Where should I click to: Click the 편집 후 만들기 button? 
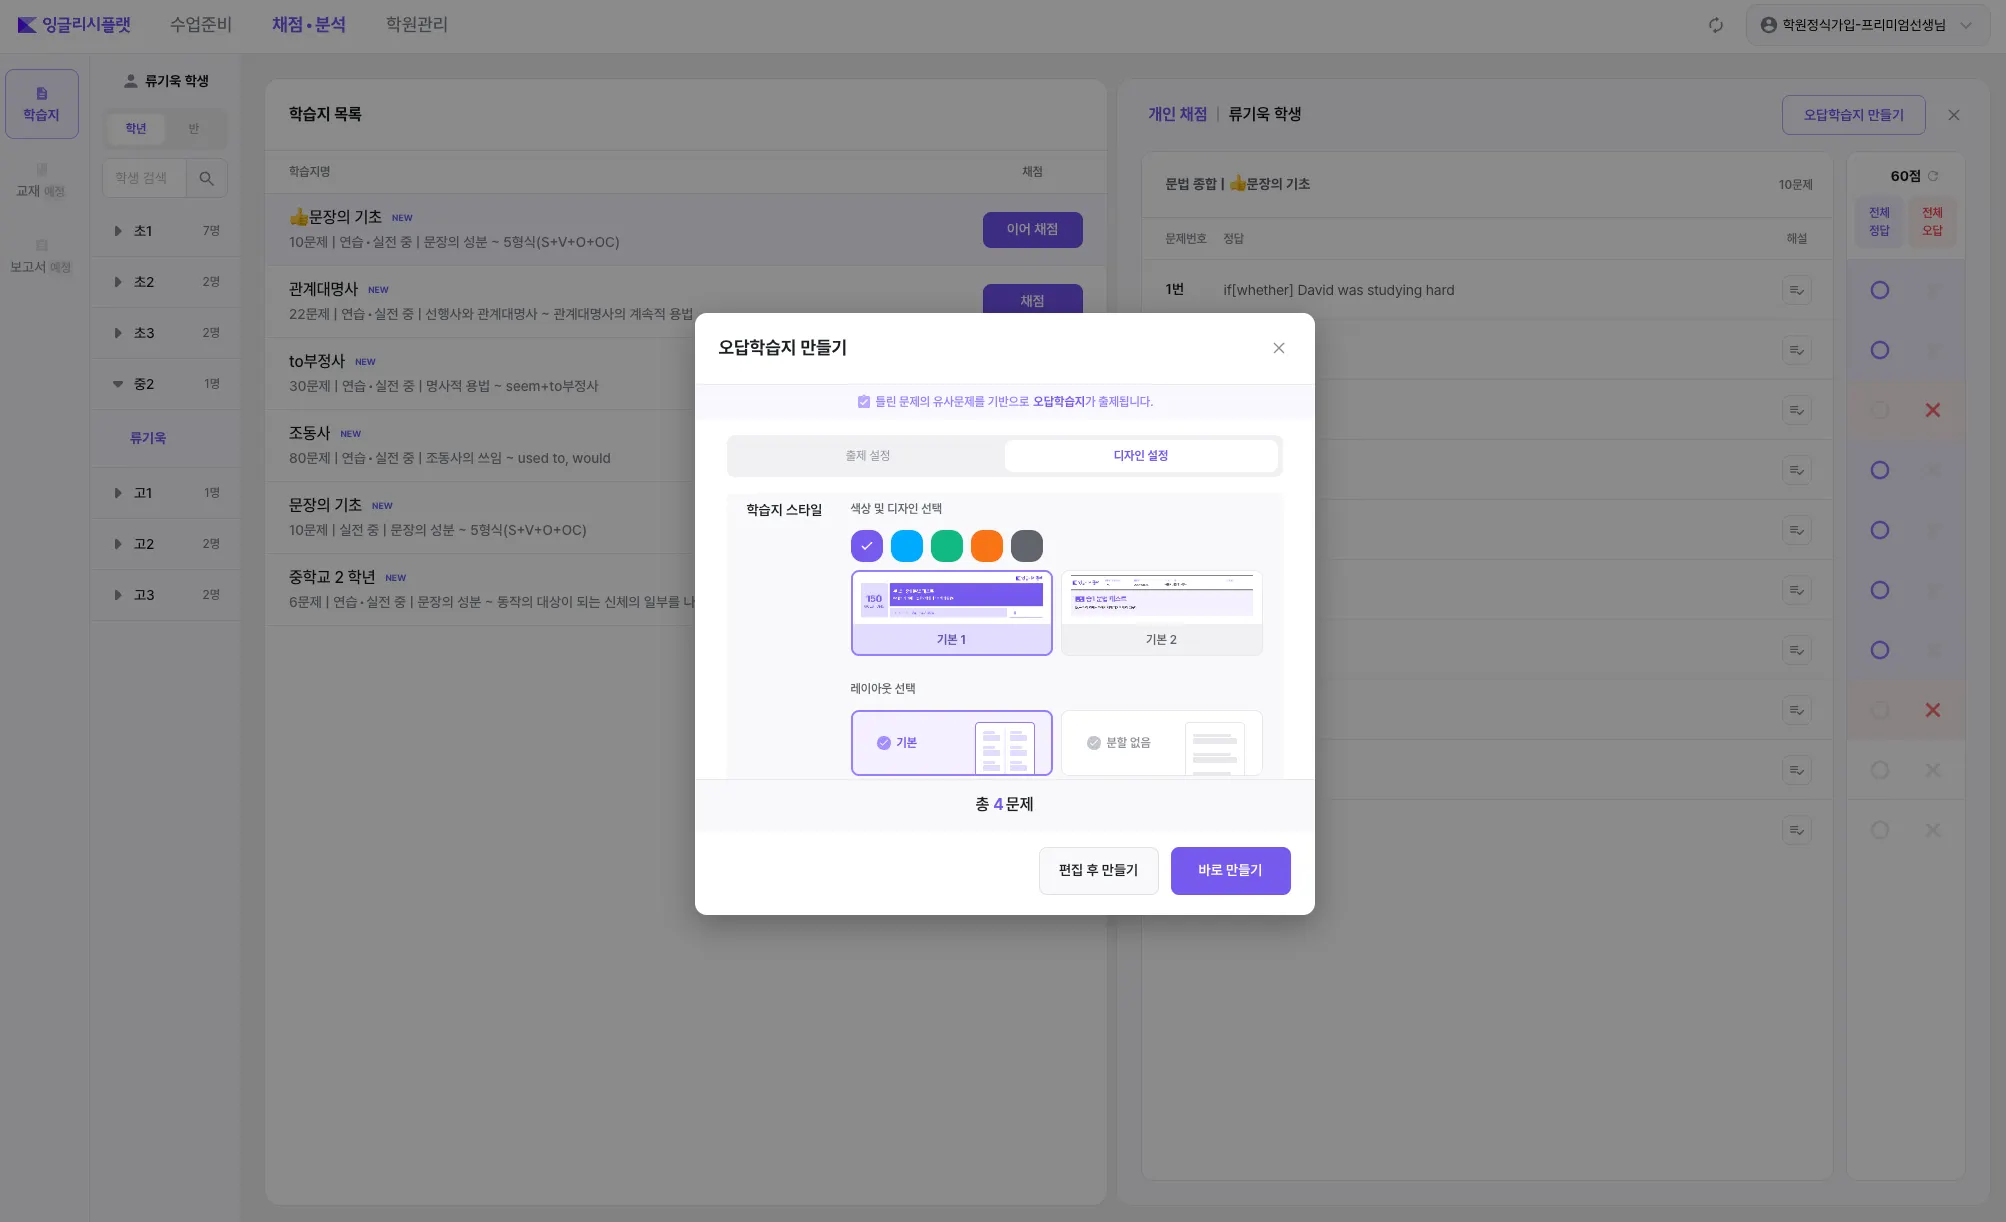(1097, 870)
